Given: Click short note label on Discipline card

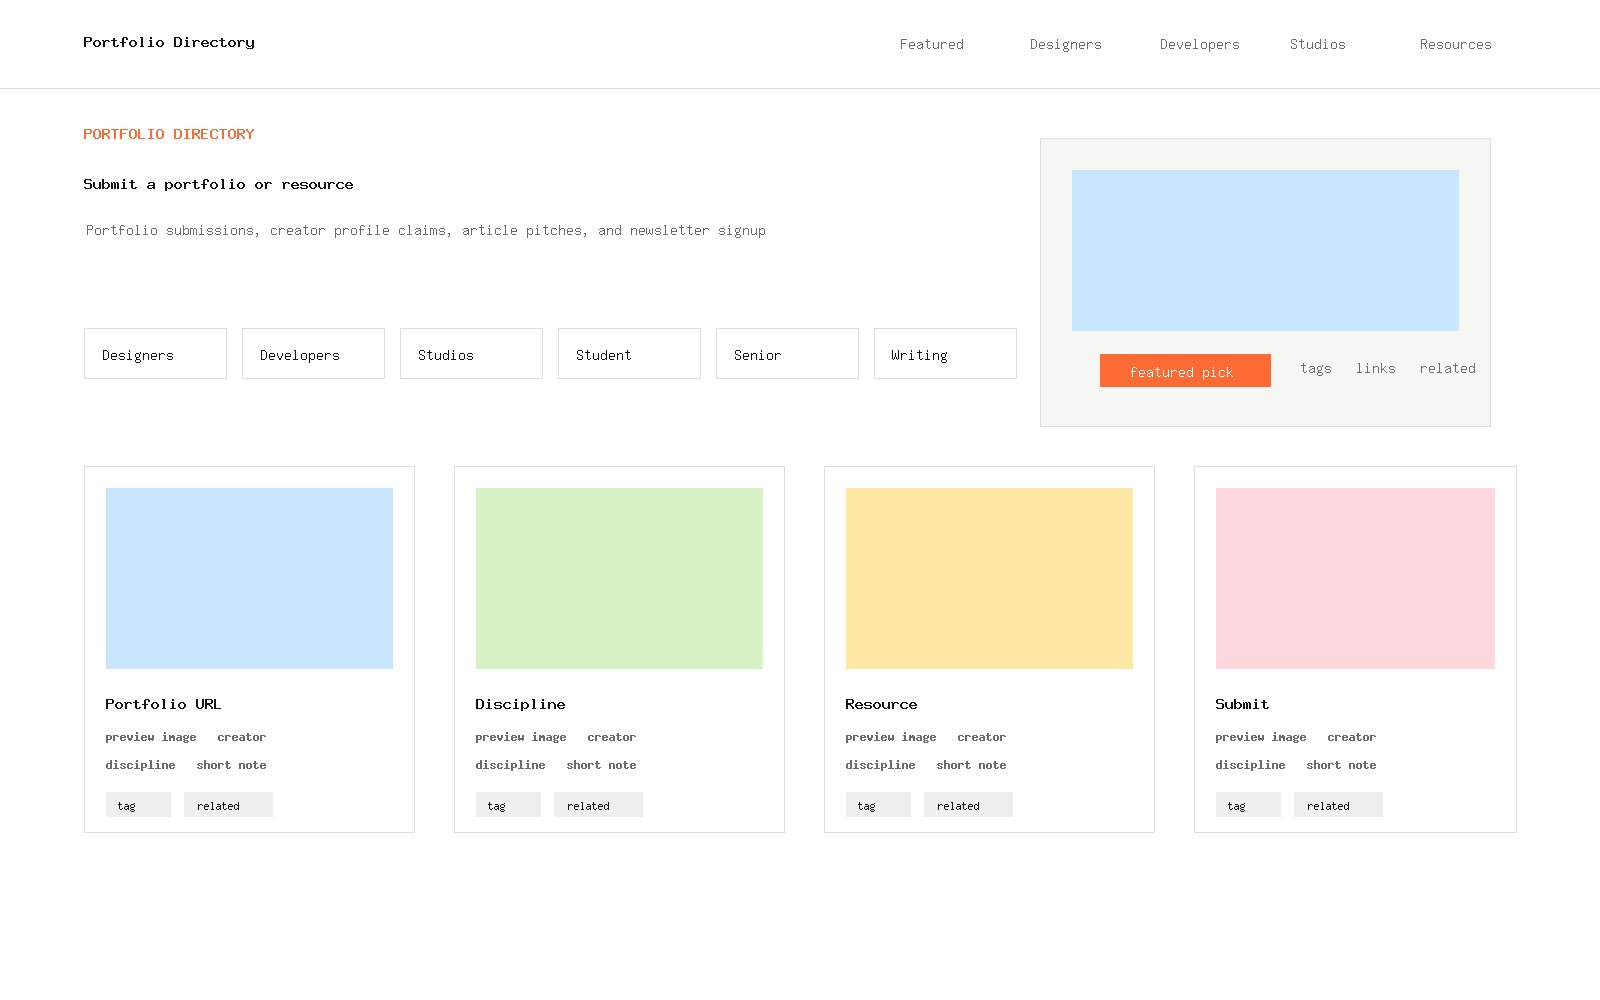Looking at the screenshot, I should pyautogui.click(x=601, y=765).
